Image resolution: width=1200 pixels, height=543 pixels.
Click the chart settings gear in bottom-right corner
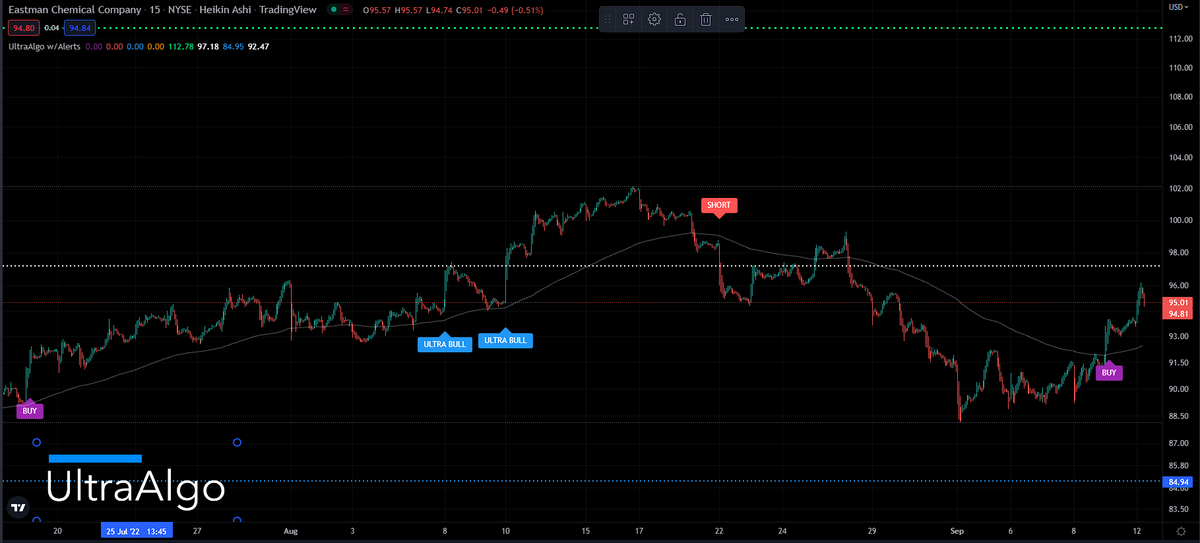(x=1180, y=532)
